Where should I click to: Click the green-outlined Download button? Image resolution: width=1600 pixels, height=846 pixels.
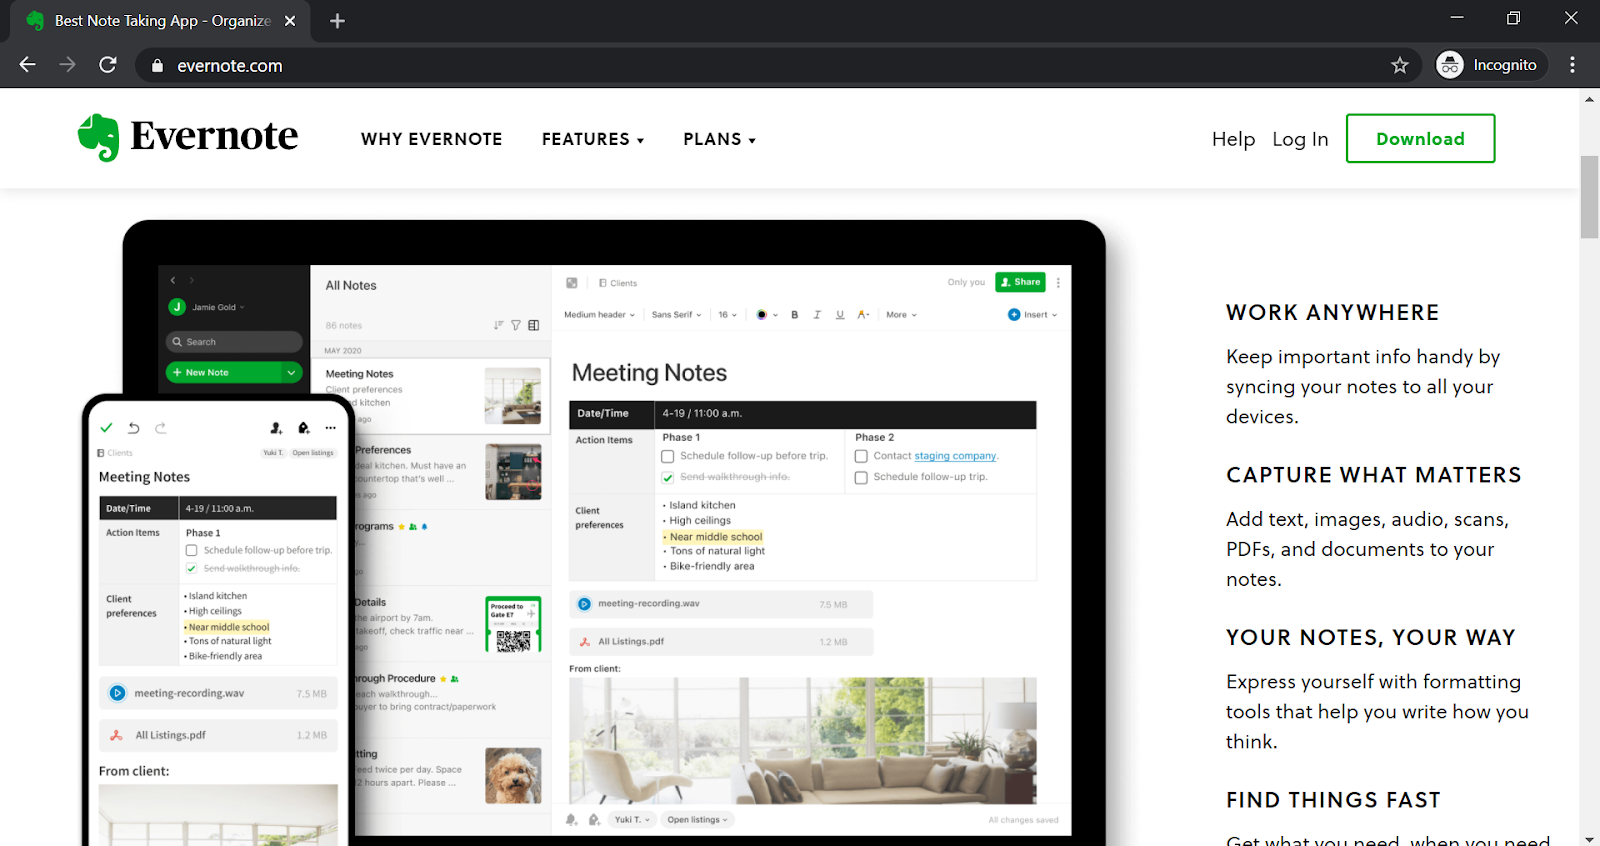pos(1420,138)
